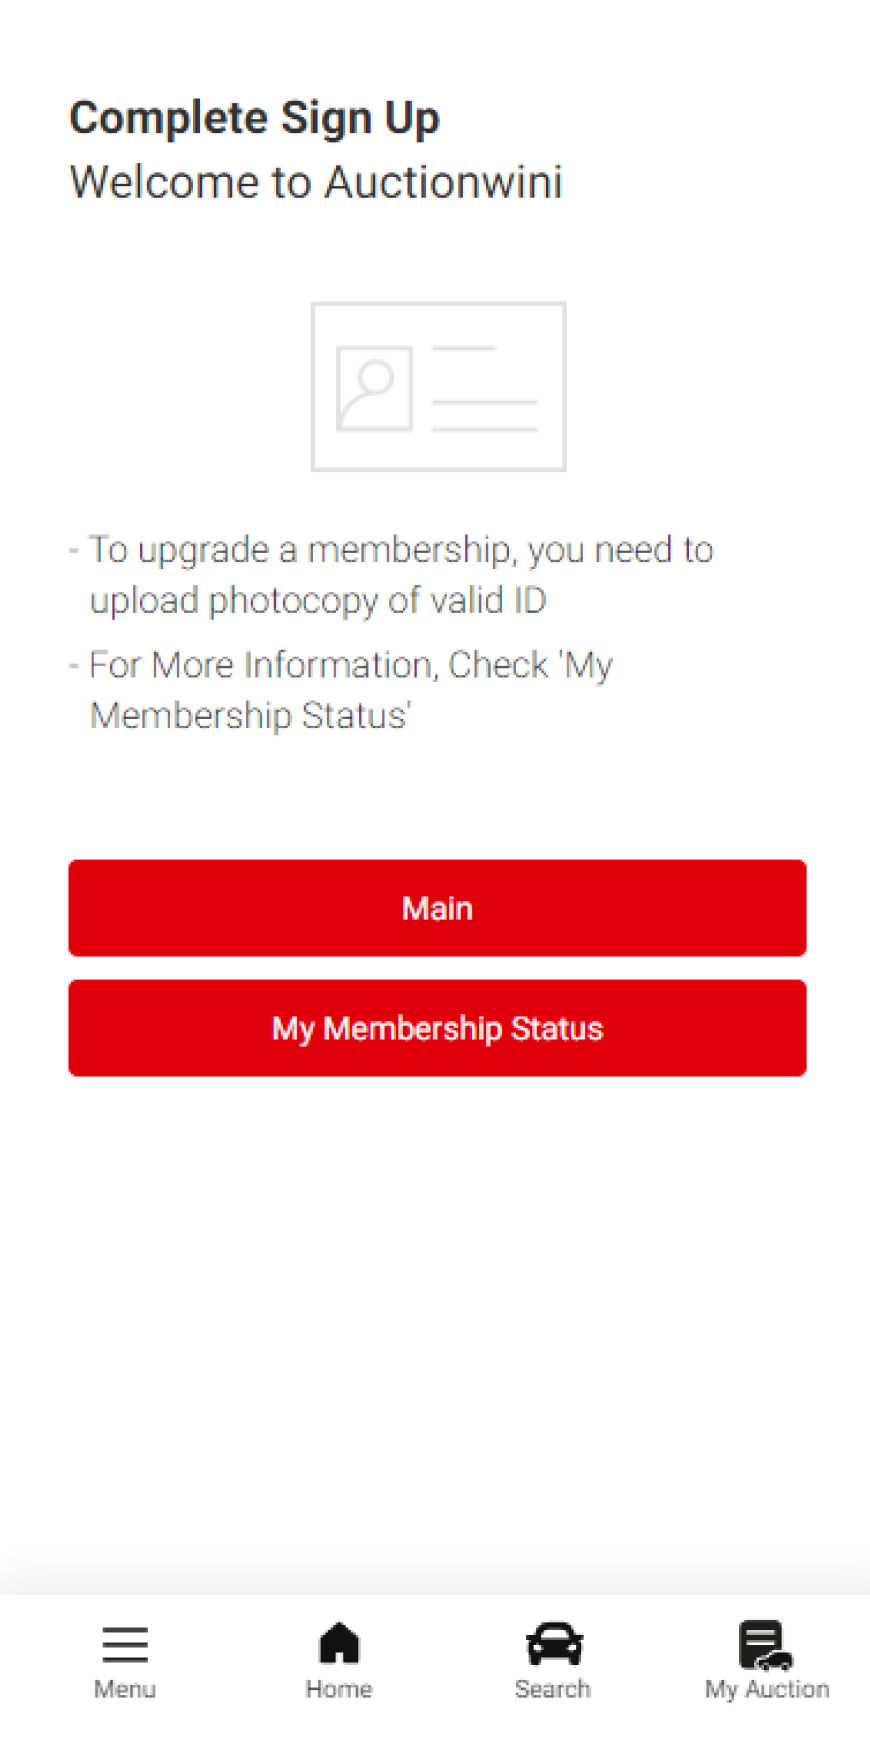Image resolution: width=870 pixels, height=1740 pixels.
Task: Click the 'To upgrade a membership' line
Action: [401, 550]
